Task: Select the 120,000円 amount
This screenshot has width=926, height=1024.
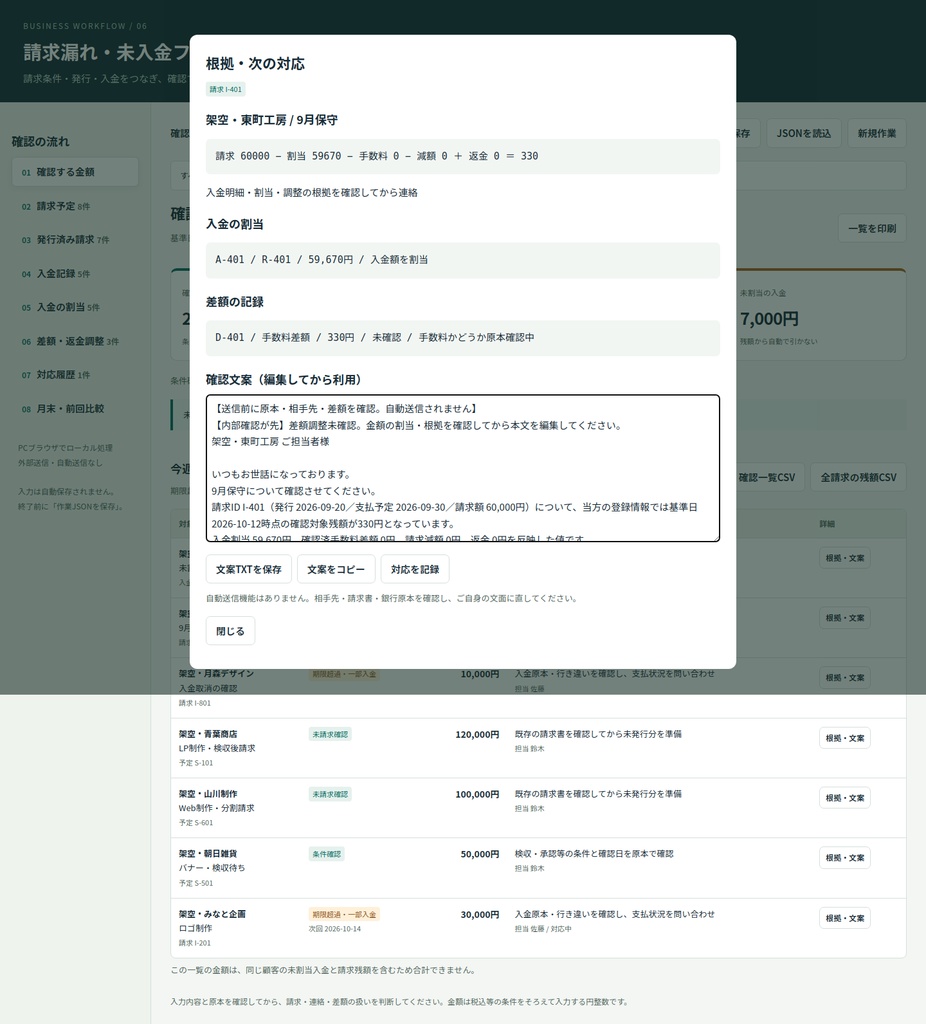Action: pos(477,735)
